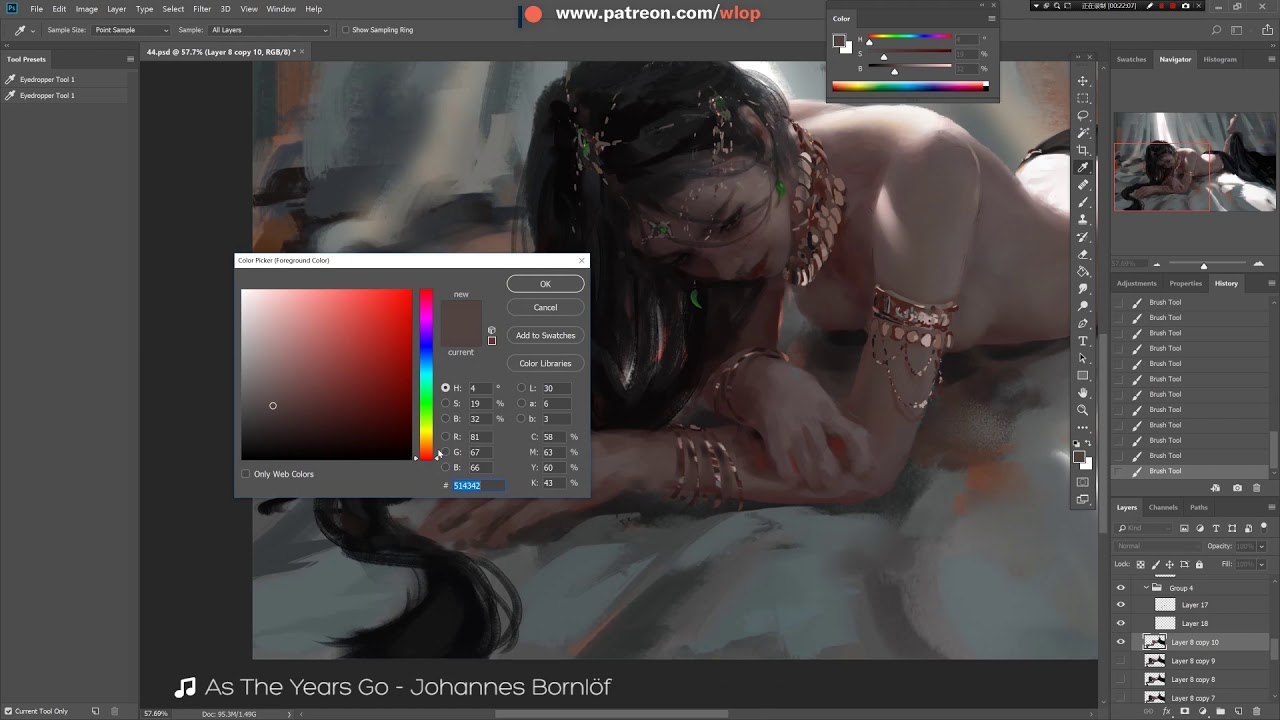Select the Magic Wand tool
Image resolution: width=1280 pixels, height=720 pixels.
point(1083,133)
